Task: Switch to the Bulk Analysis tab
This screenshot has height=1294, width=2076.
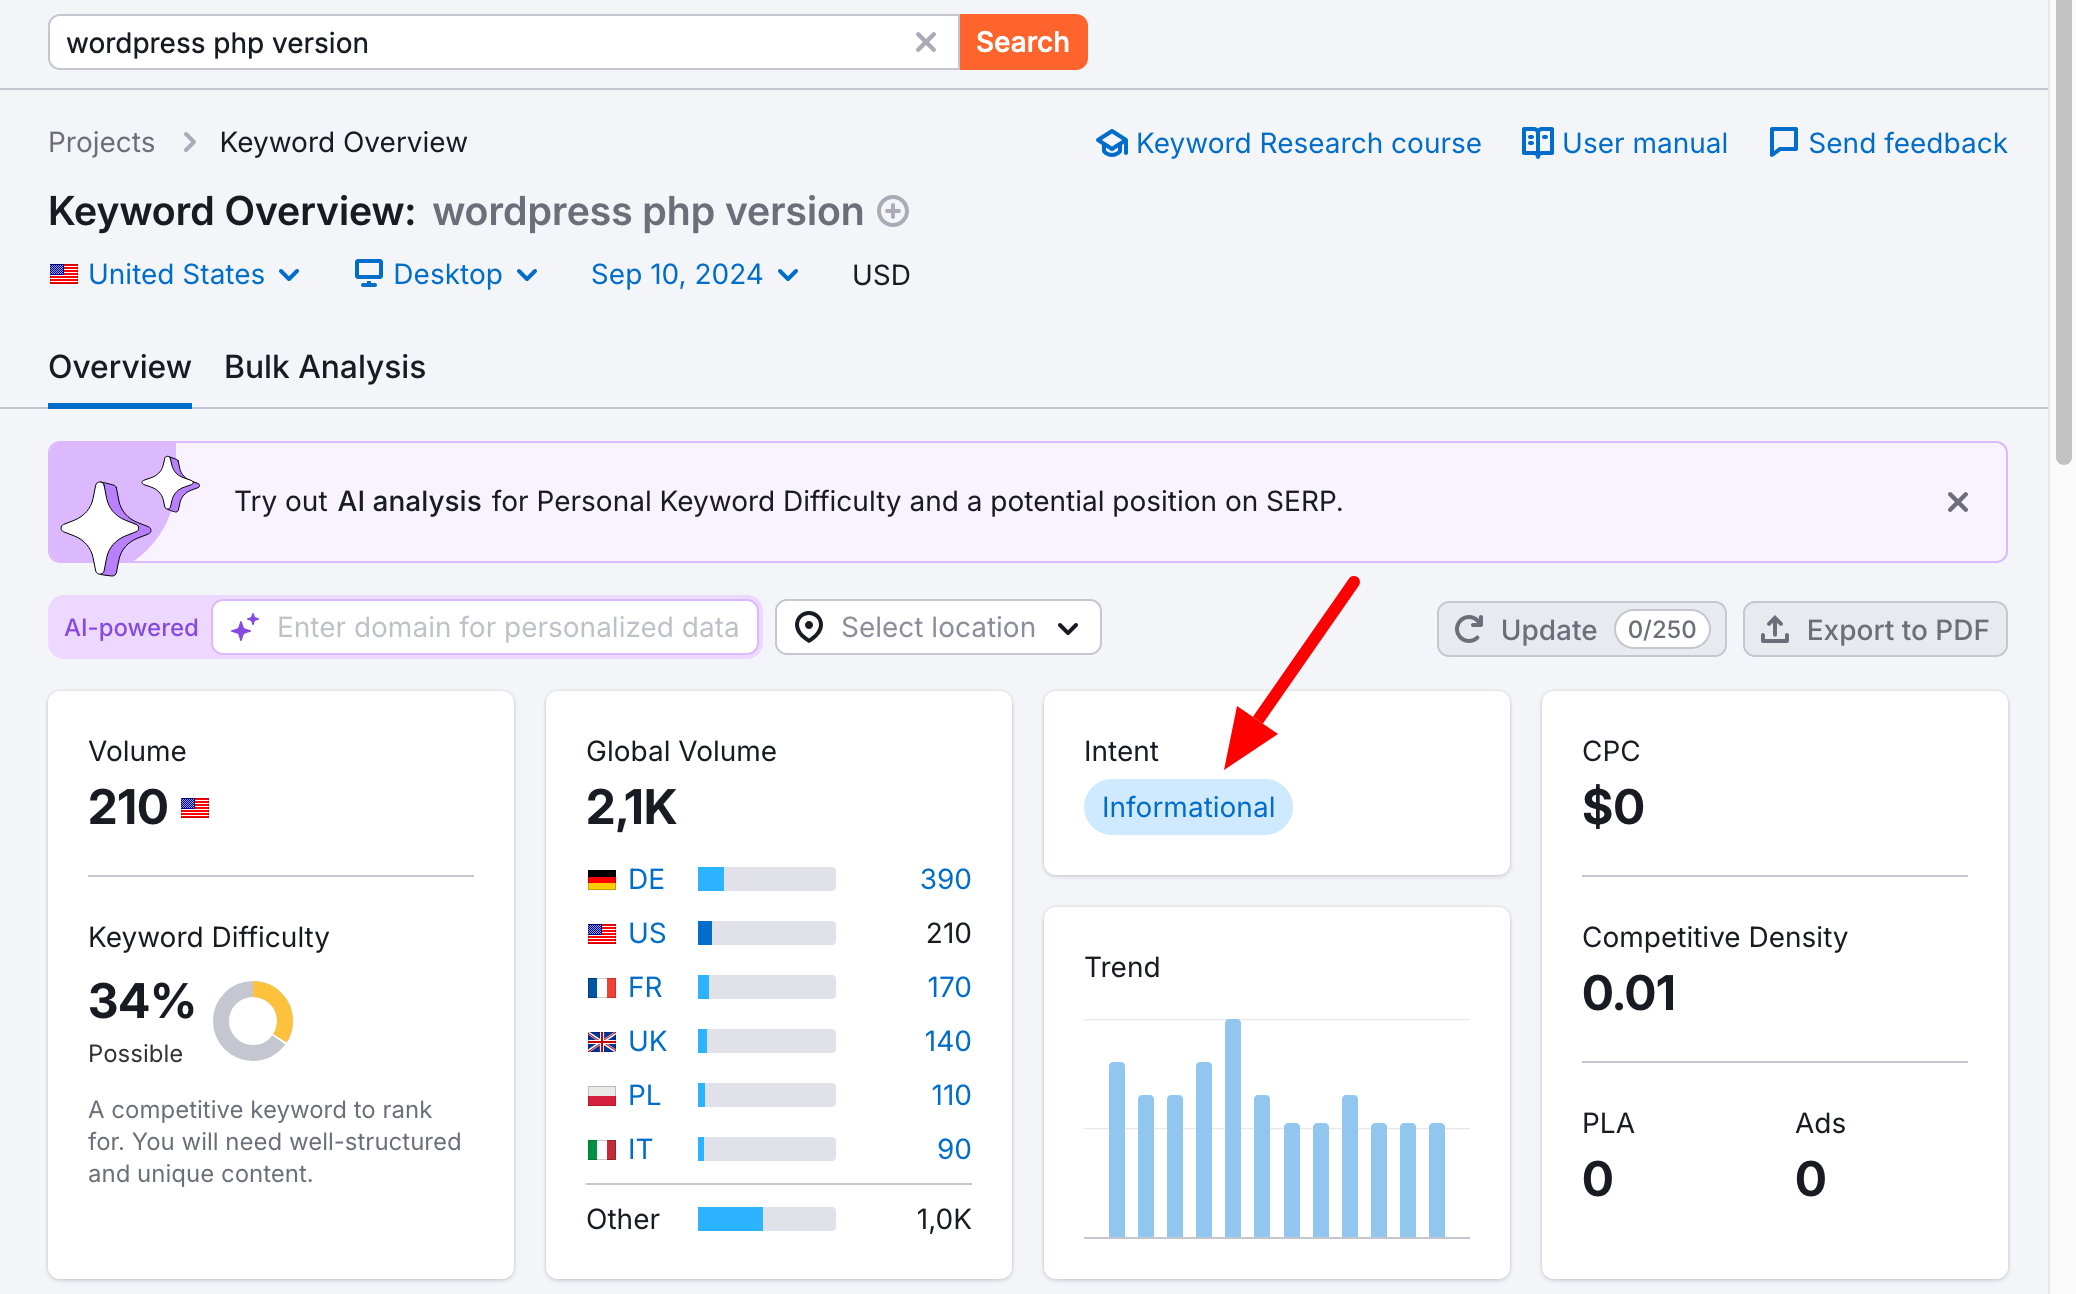Action: [325, 367]
